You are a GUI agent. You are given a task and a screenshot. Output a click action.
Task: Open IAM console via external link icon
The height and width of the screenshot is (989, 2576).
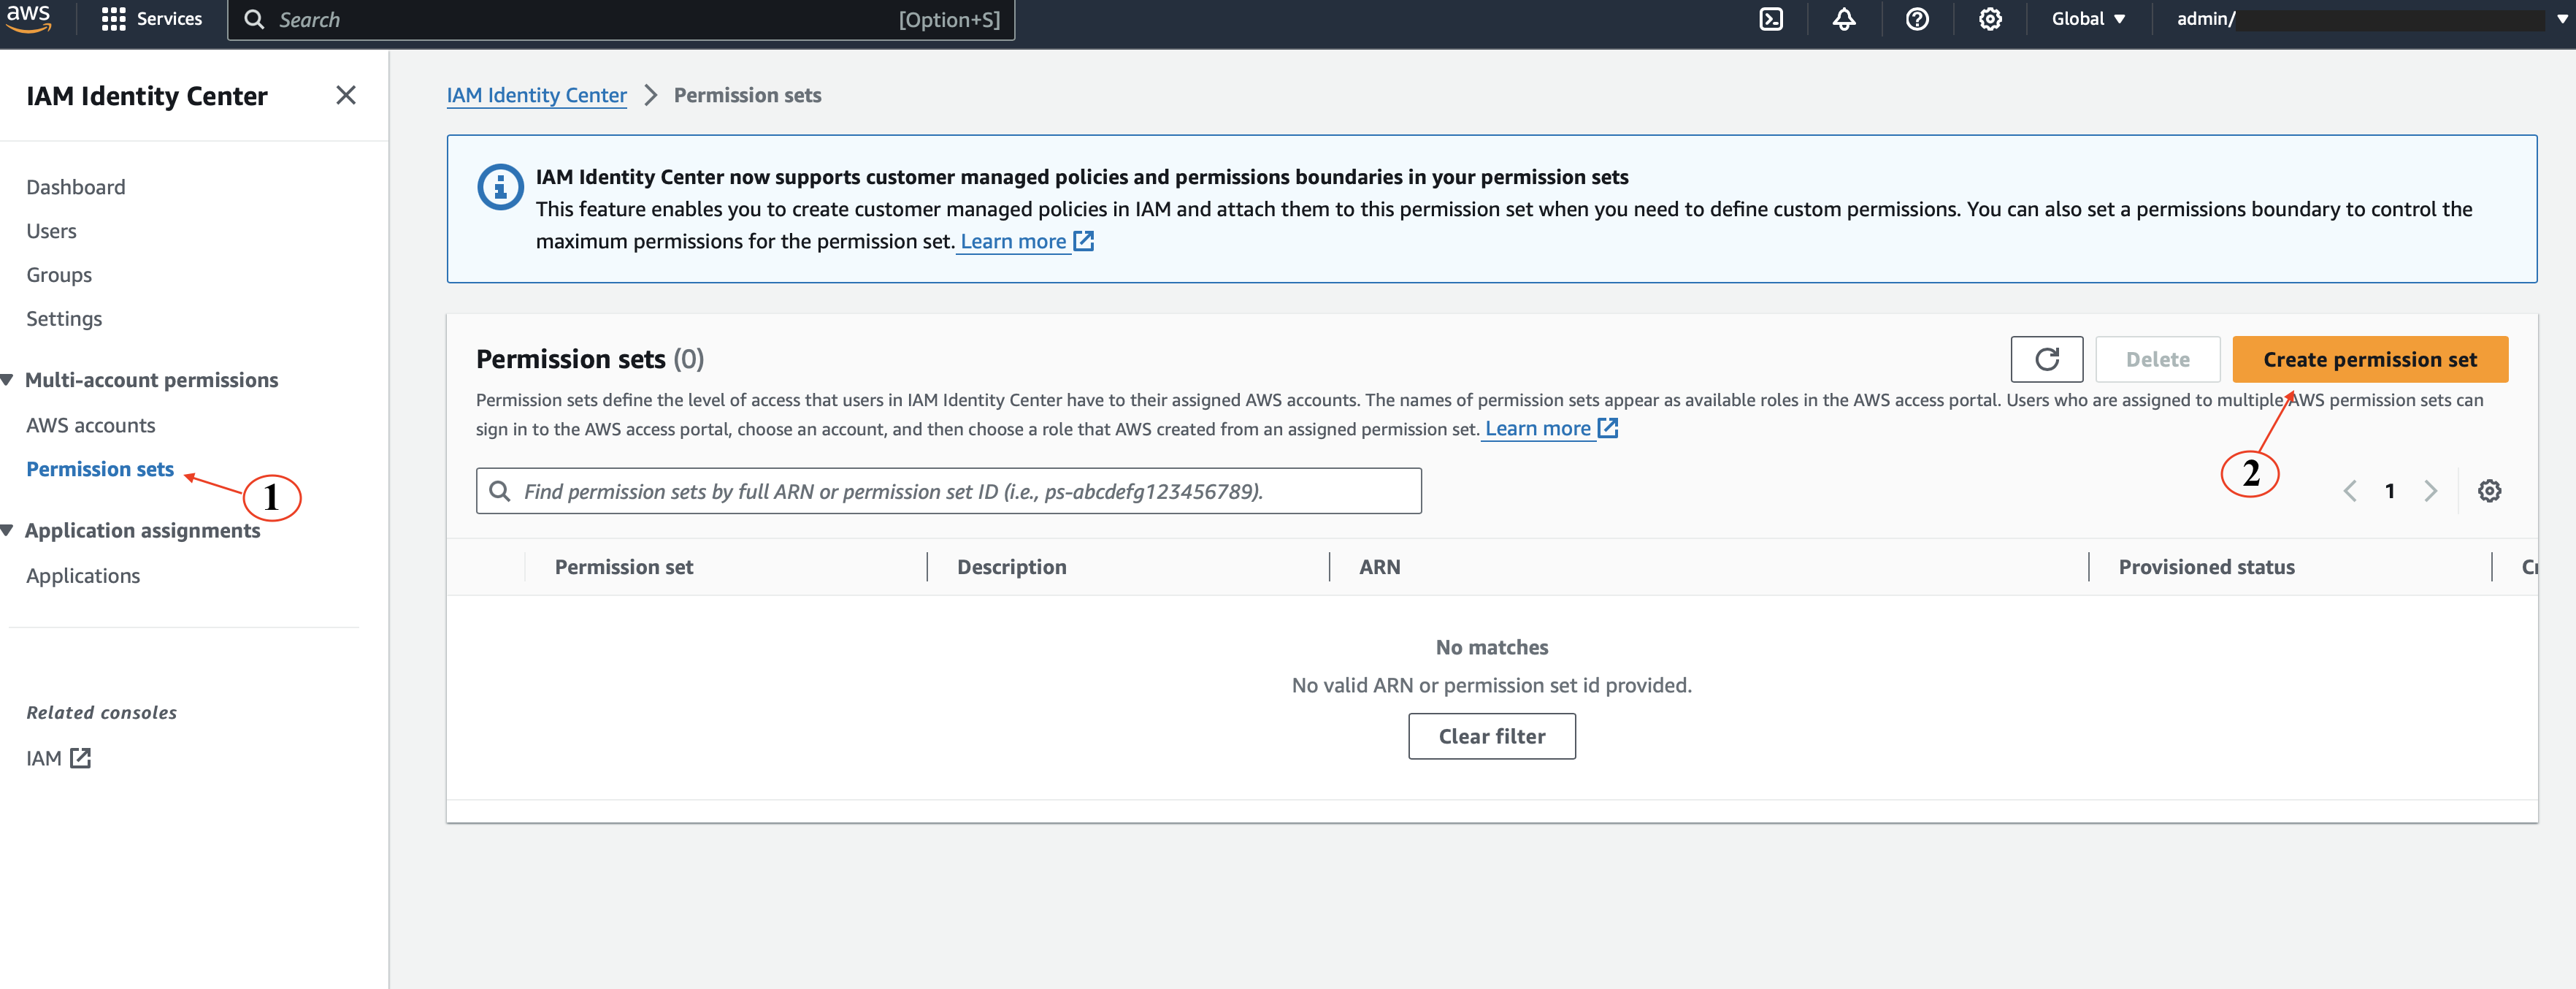point(80,757)
